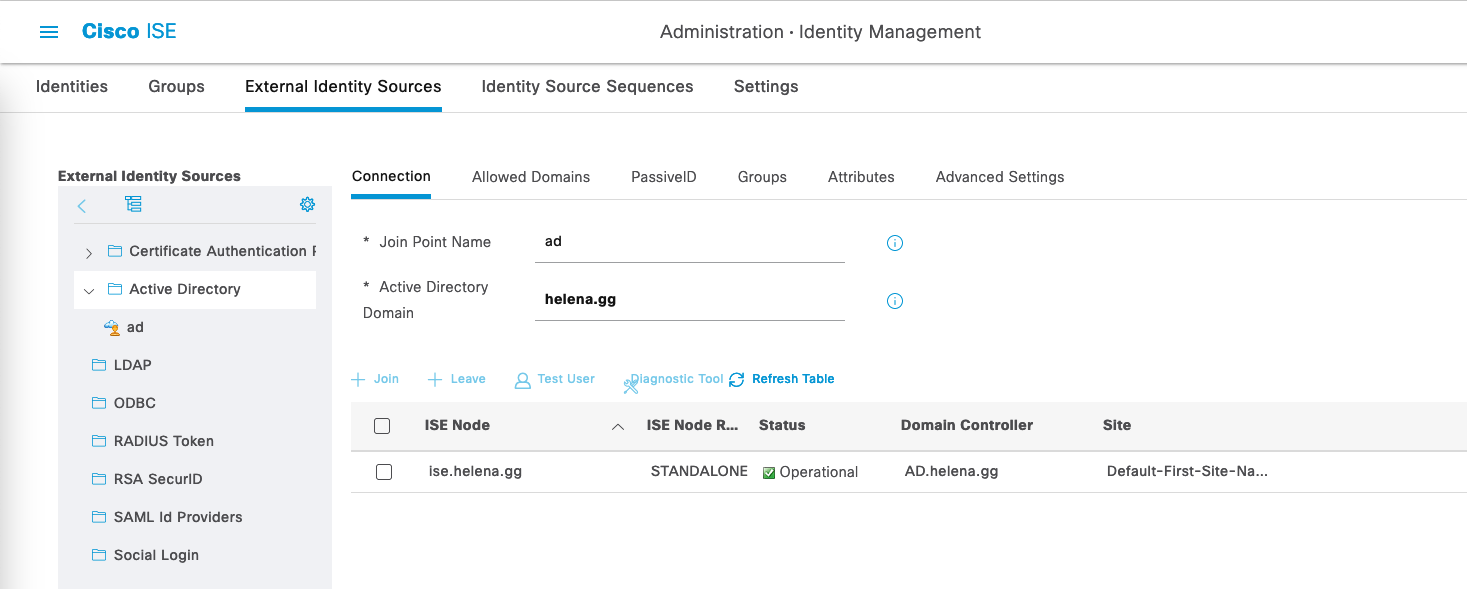Toggle the select-all checkbox in table header
The image size is (1467, 589).
click(x=382, y=426)
